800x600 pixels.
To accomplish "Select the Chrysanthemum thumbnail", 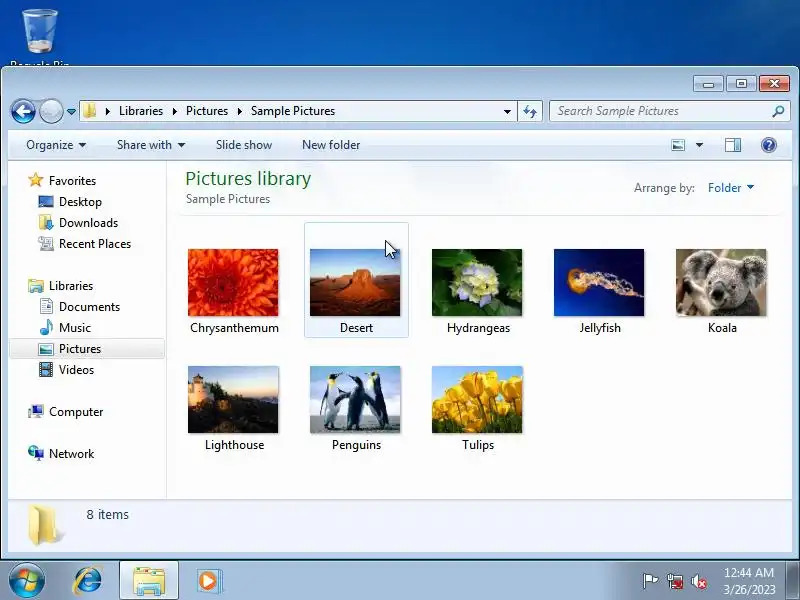I will 233,283.
